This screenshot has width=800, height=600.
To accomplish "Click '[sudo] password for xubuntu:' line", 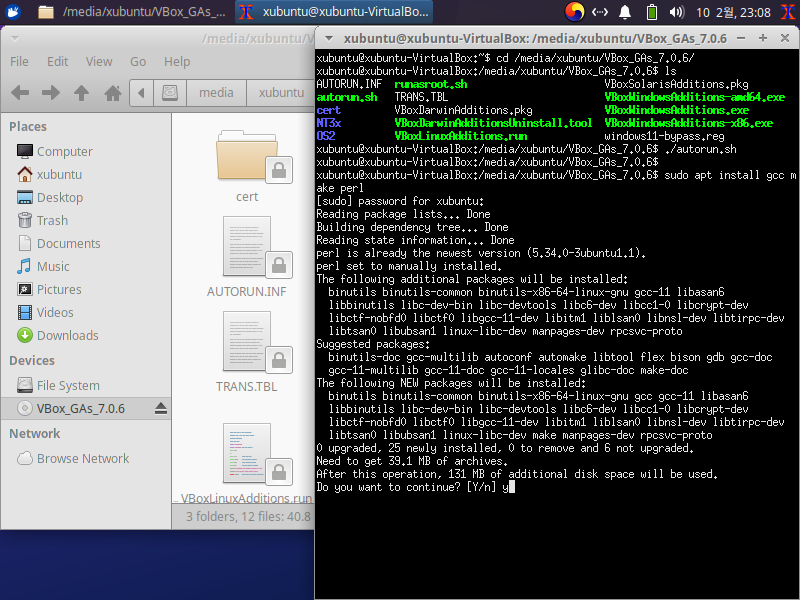I will coord(400,201).
